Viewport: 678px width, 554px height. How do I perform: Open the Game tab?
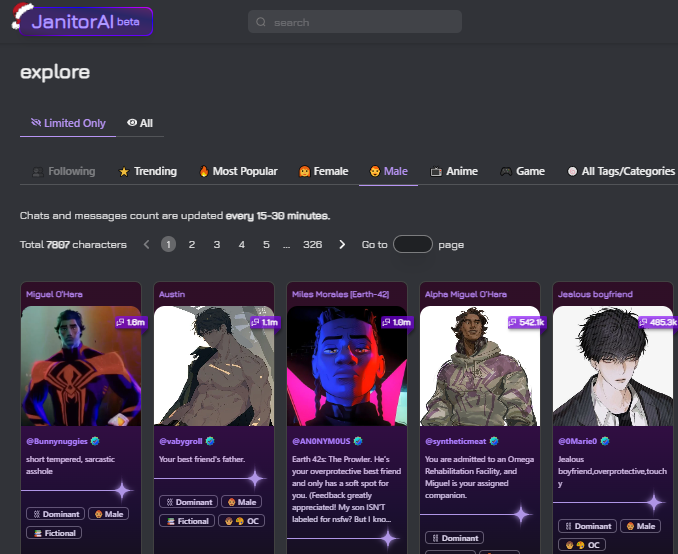522,171
